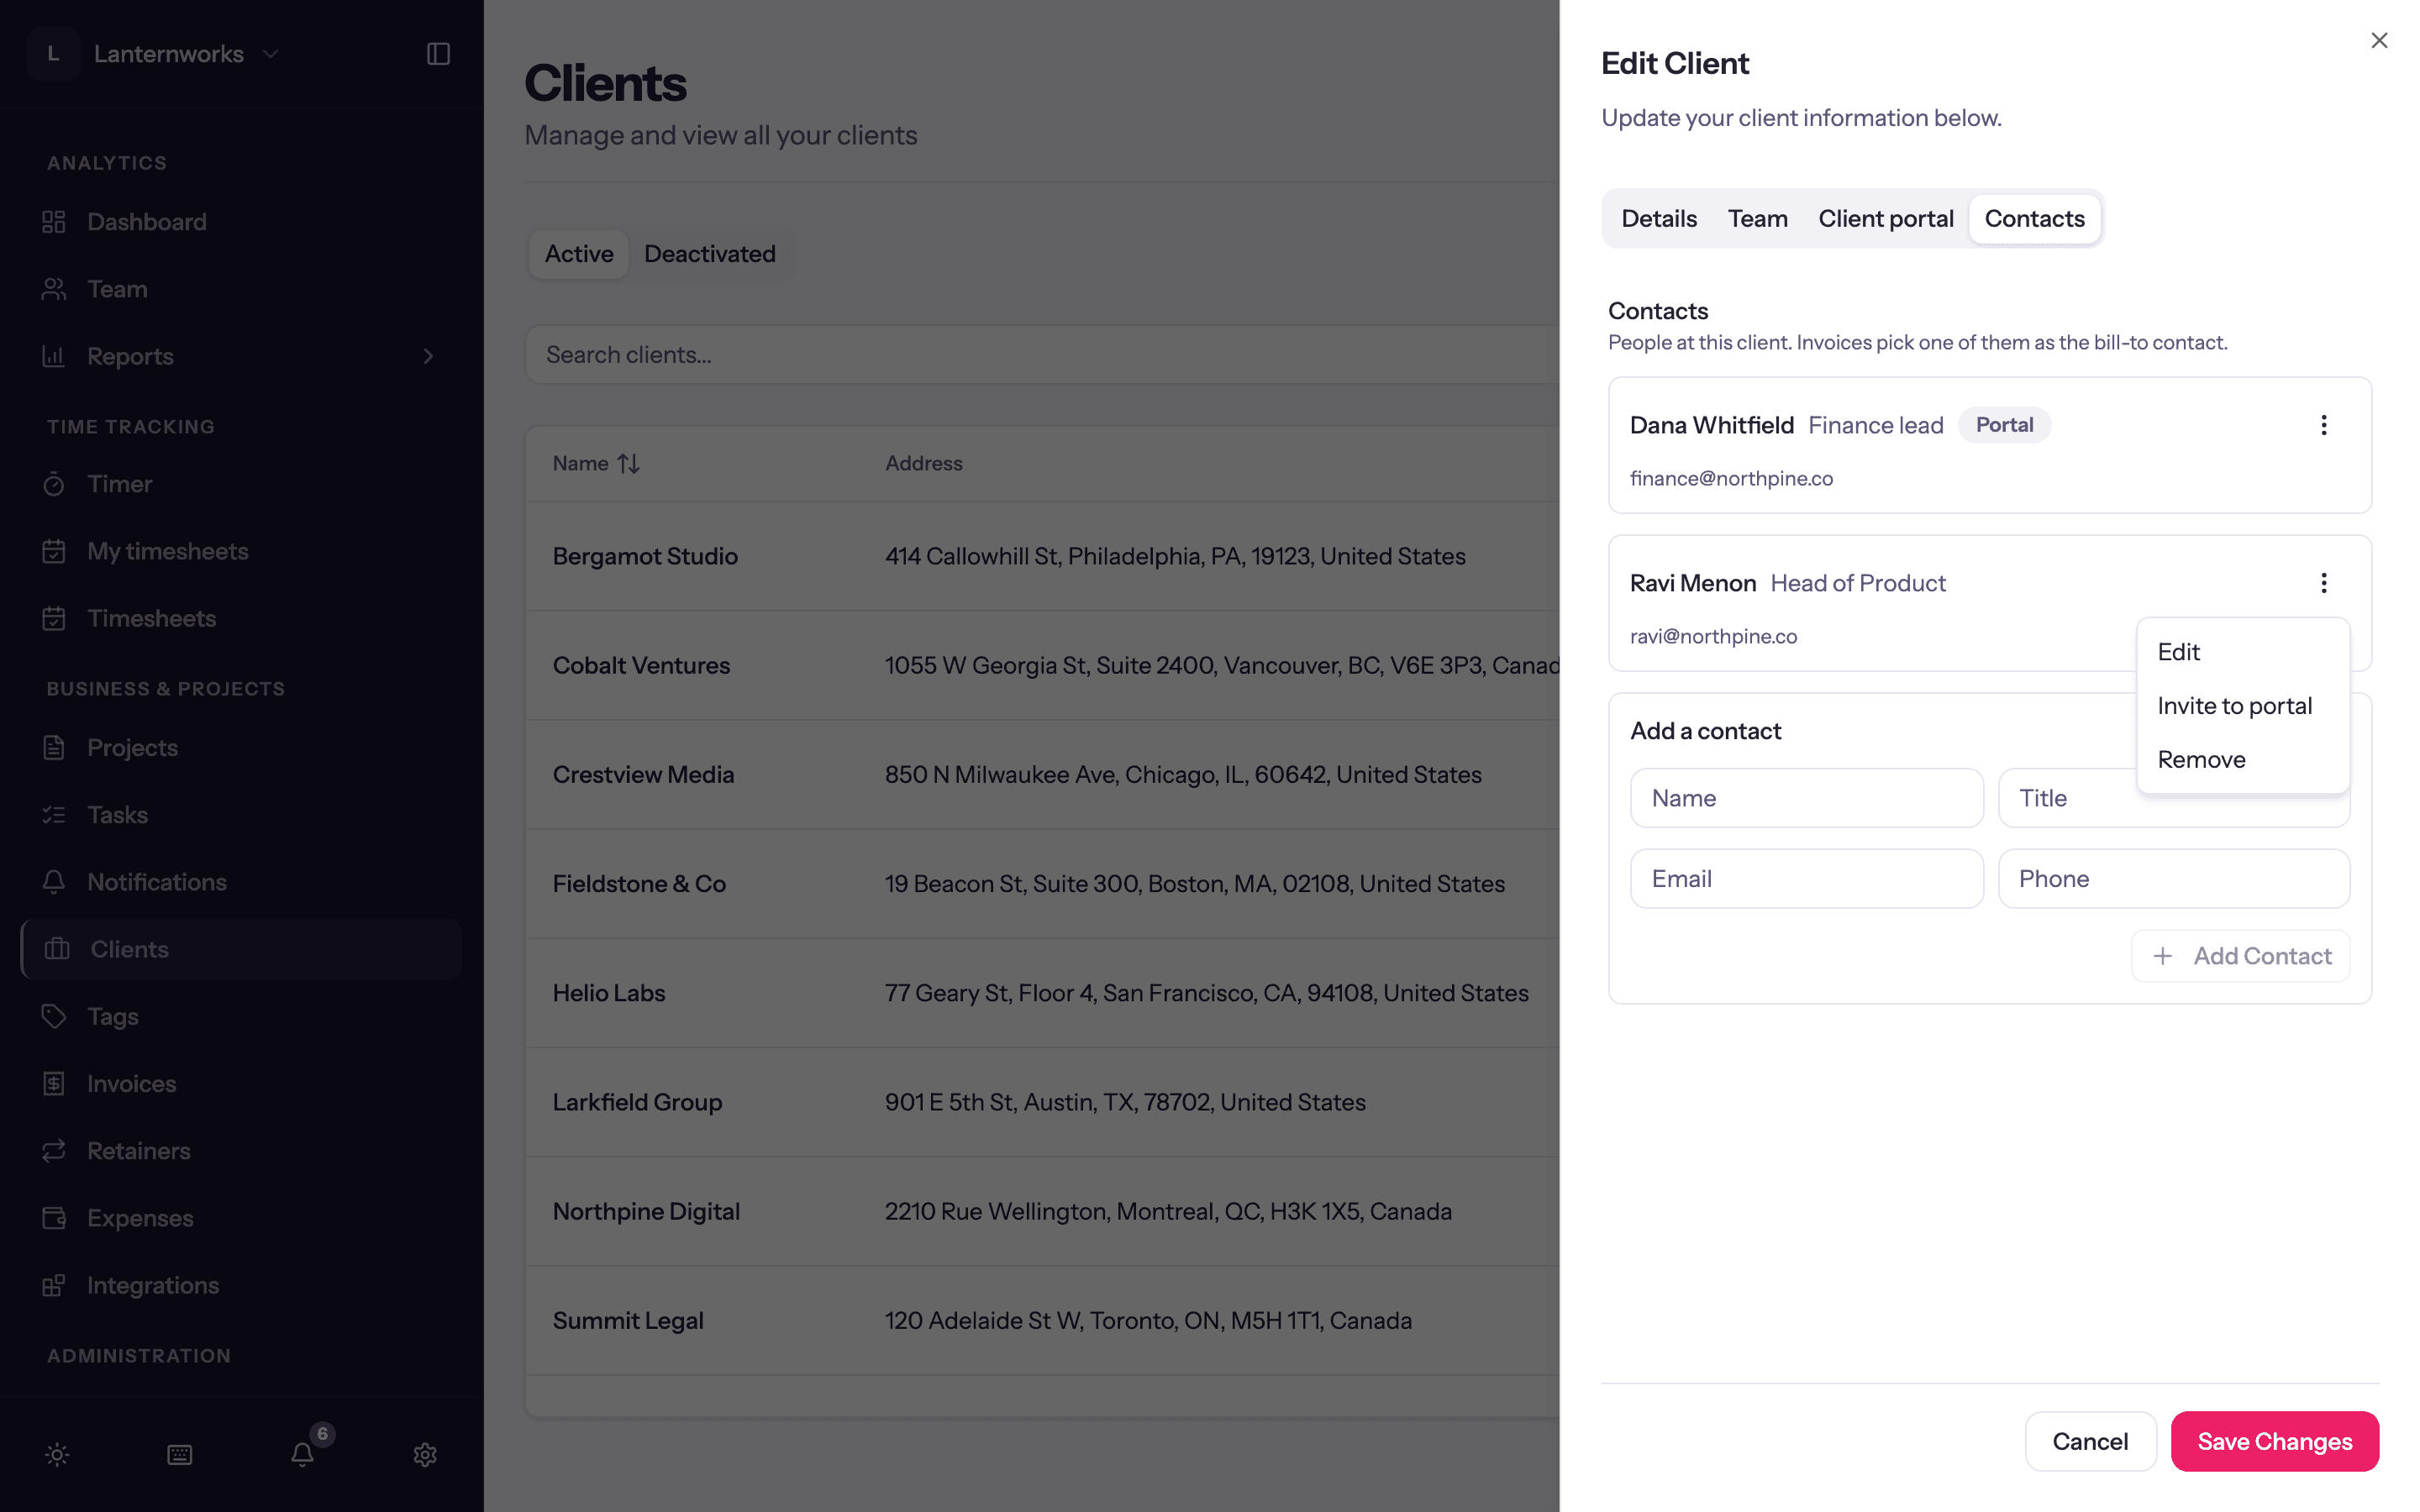Toggle the light/dark theme sun icon

[x=57, y=1454]
